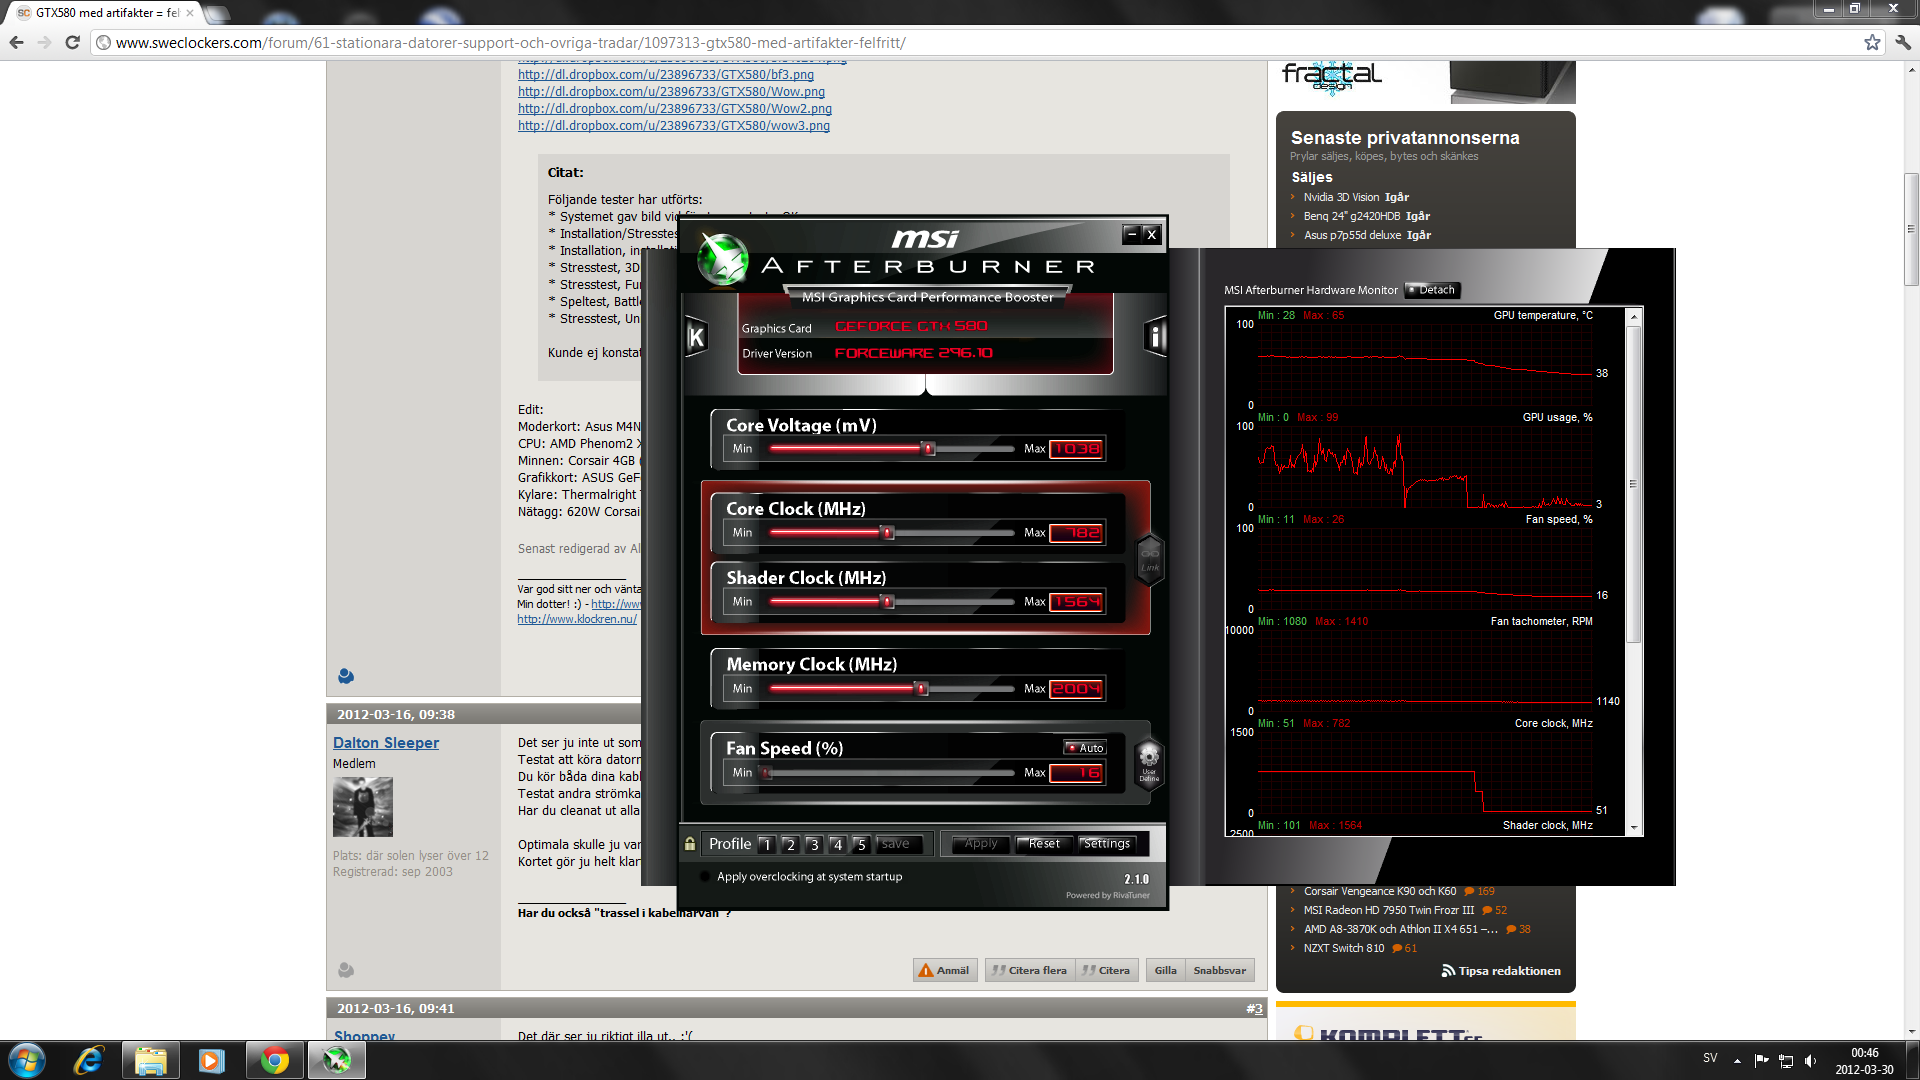Open a new Chrome tab
Screen dimensions: 1920x1080
[x=217, y=13]
